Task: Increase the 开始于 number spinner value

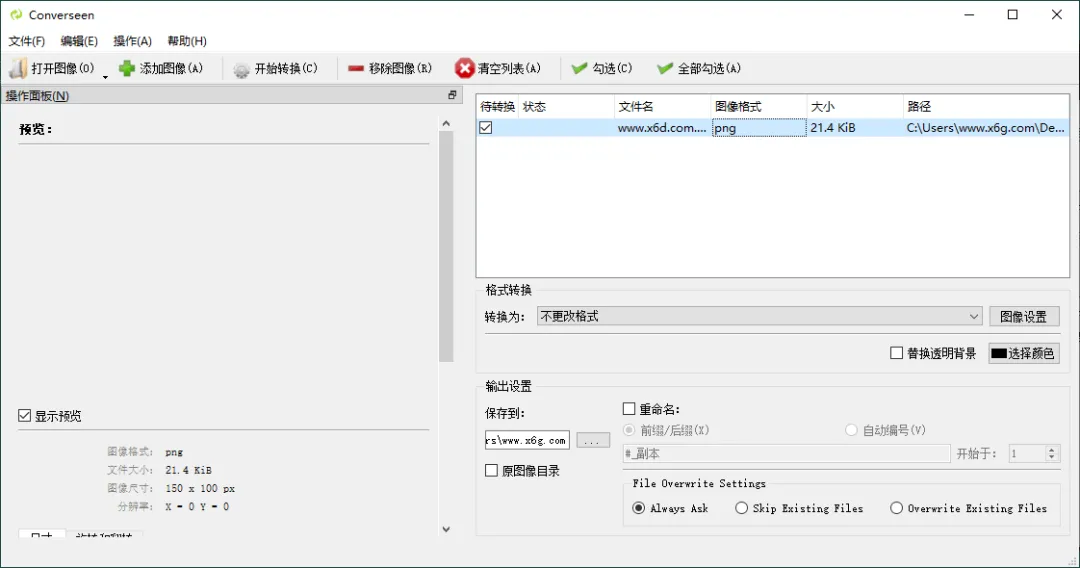Action: (x=1052, y=449)
